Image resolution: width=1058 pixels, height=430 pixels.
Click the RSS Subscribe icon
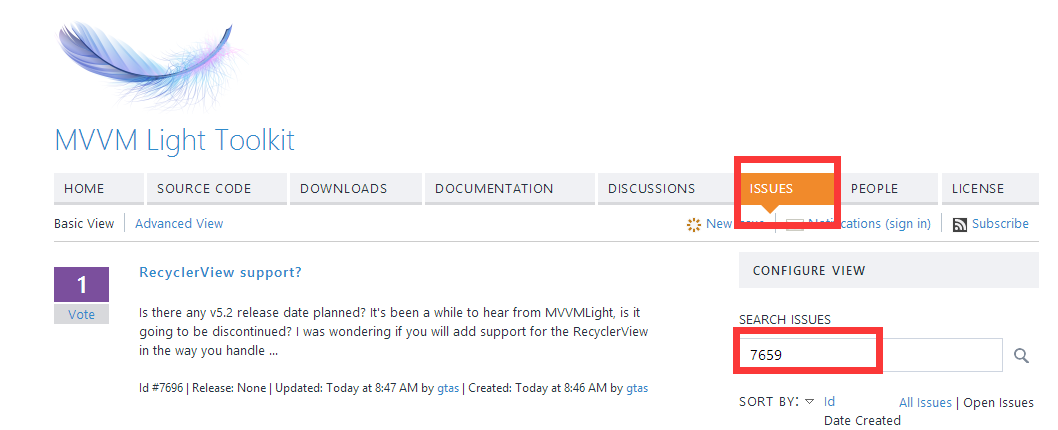click(x=959, y=225)
